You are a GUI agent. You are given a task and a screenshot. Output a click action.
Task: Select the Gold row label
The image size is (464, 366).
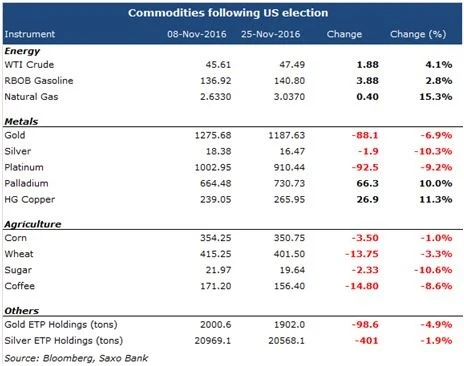(15, 135)
